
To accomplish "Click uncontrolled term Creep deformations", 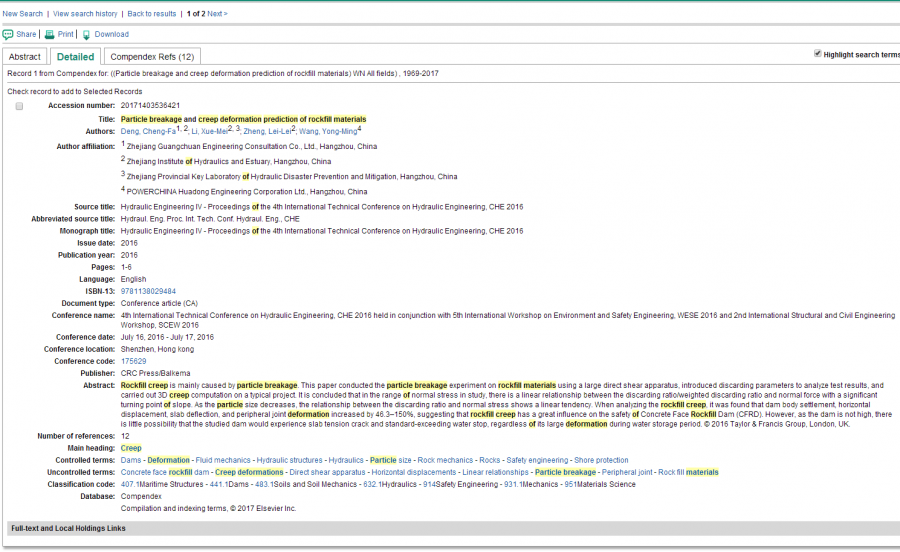I will (249, 472).
